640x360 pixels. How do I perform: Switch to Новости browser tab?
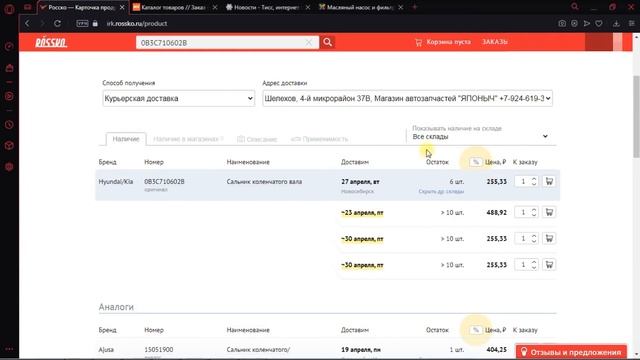click(267, 7)
